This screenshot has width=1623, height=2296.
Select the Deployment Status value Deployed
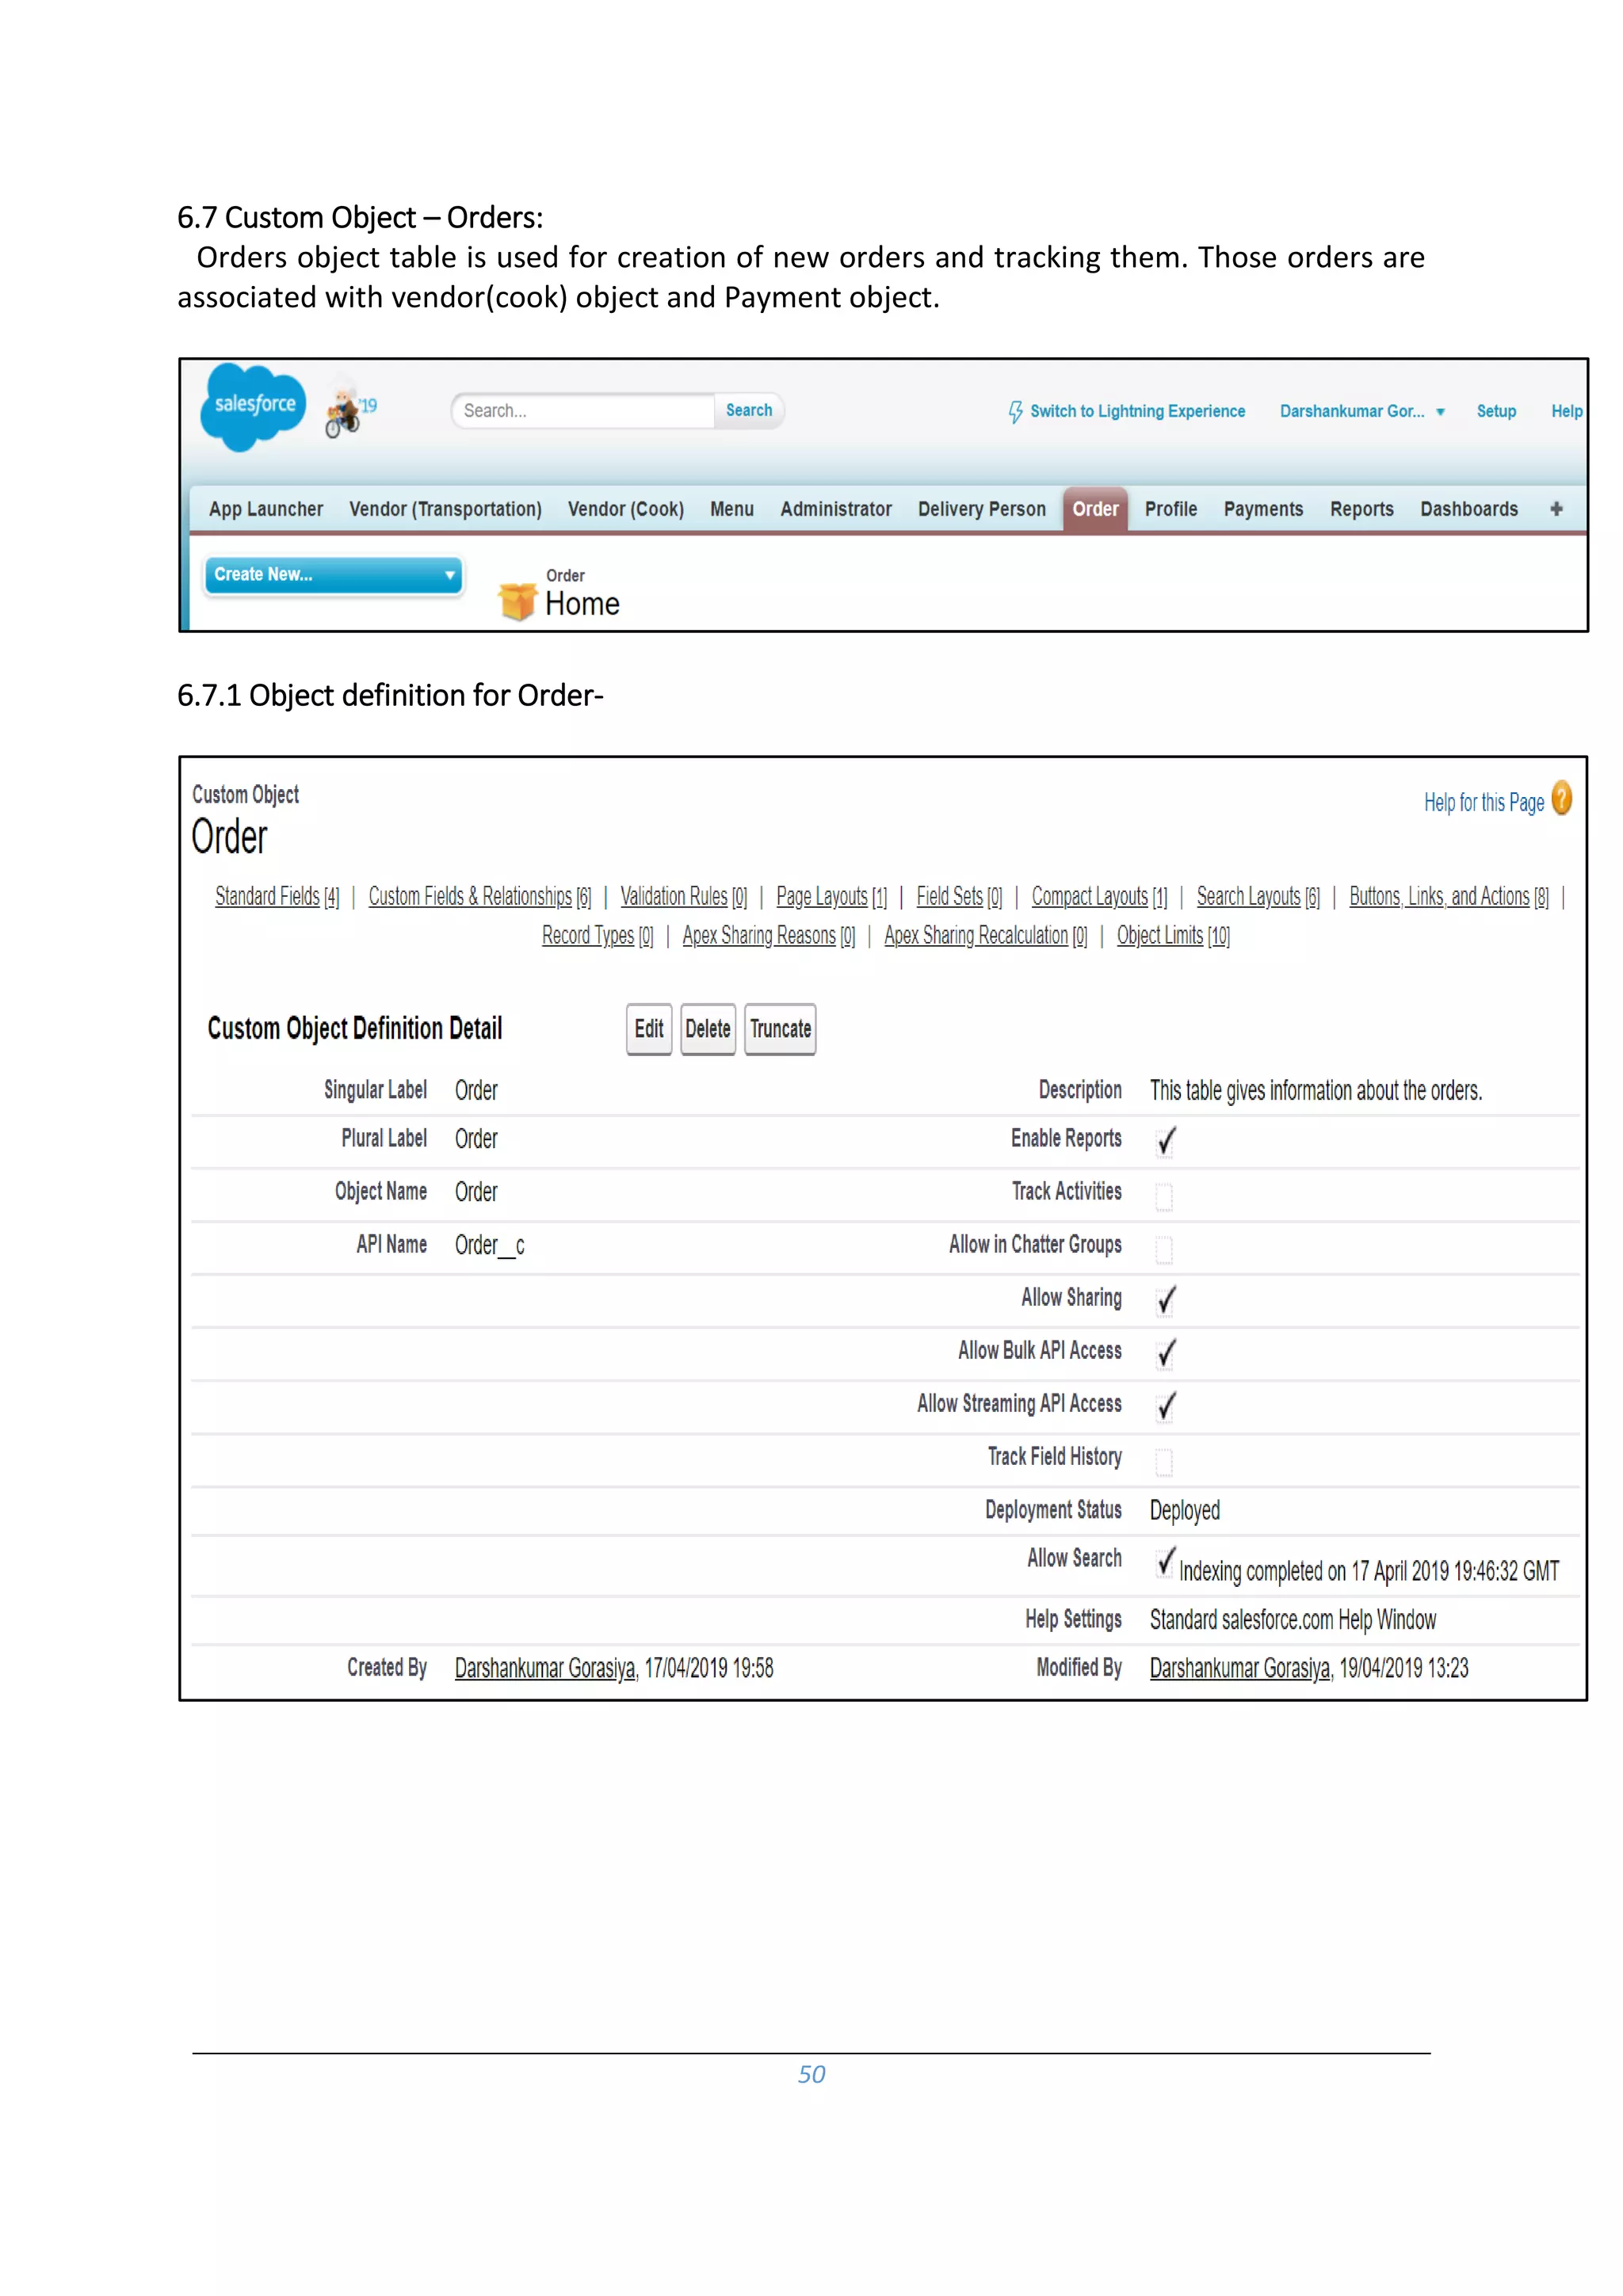click(1185, 1510)
